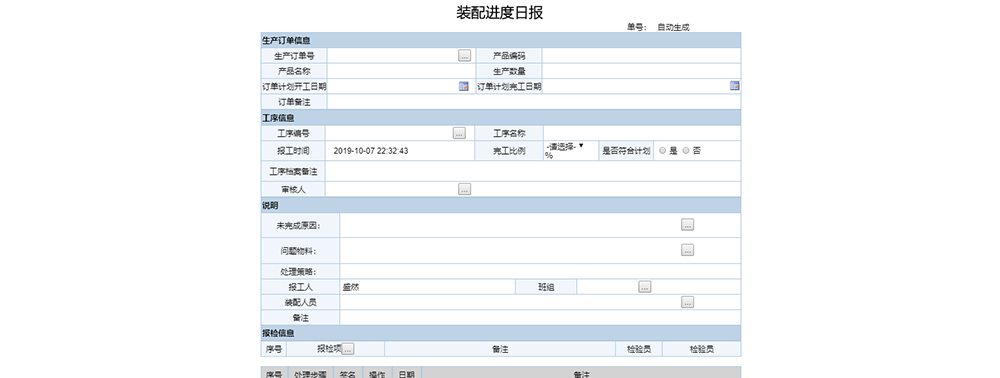Screen dimensions: 1000x378
Task: Click the 报检信息 section header
Action: [501, 333]
